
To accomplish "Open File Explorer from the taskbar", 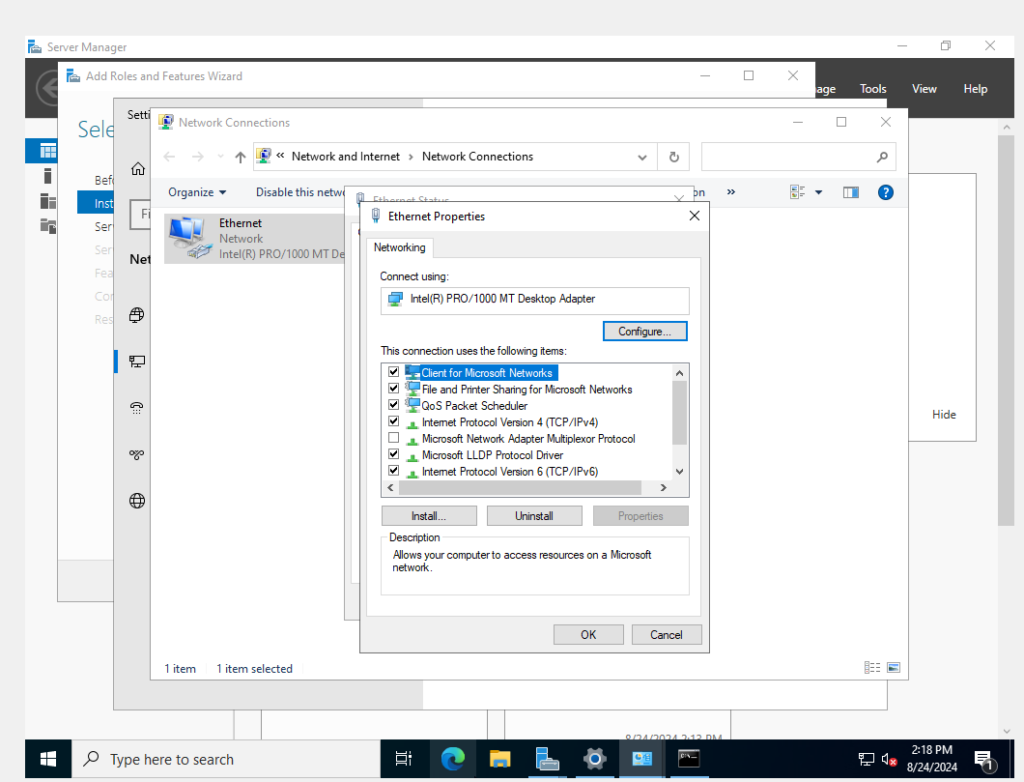I will point(500,759).
